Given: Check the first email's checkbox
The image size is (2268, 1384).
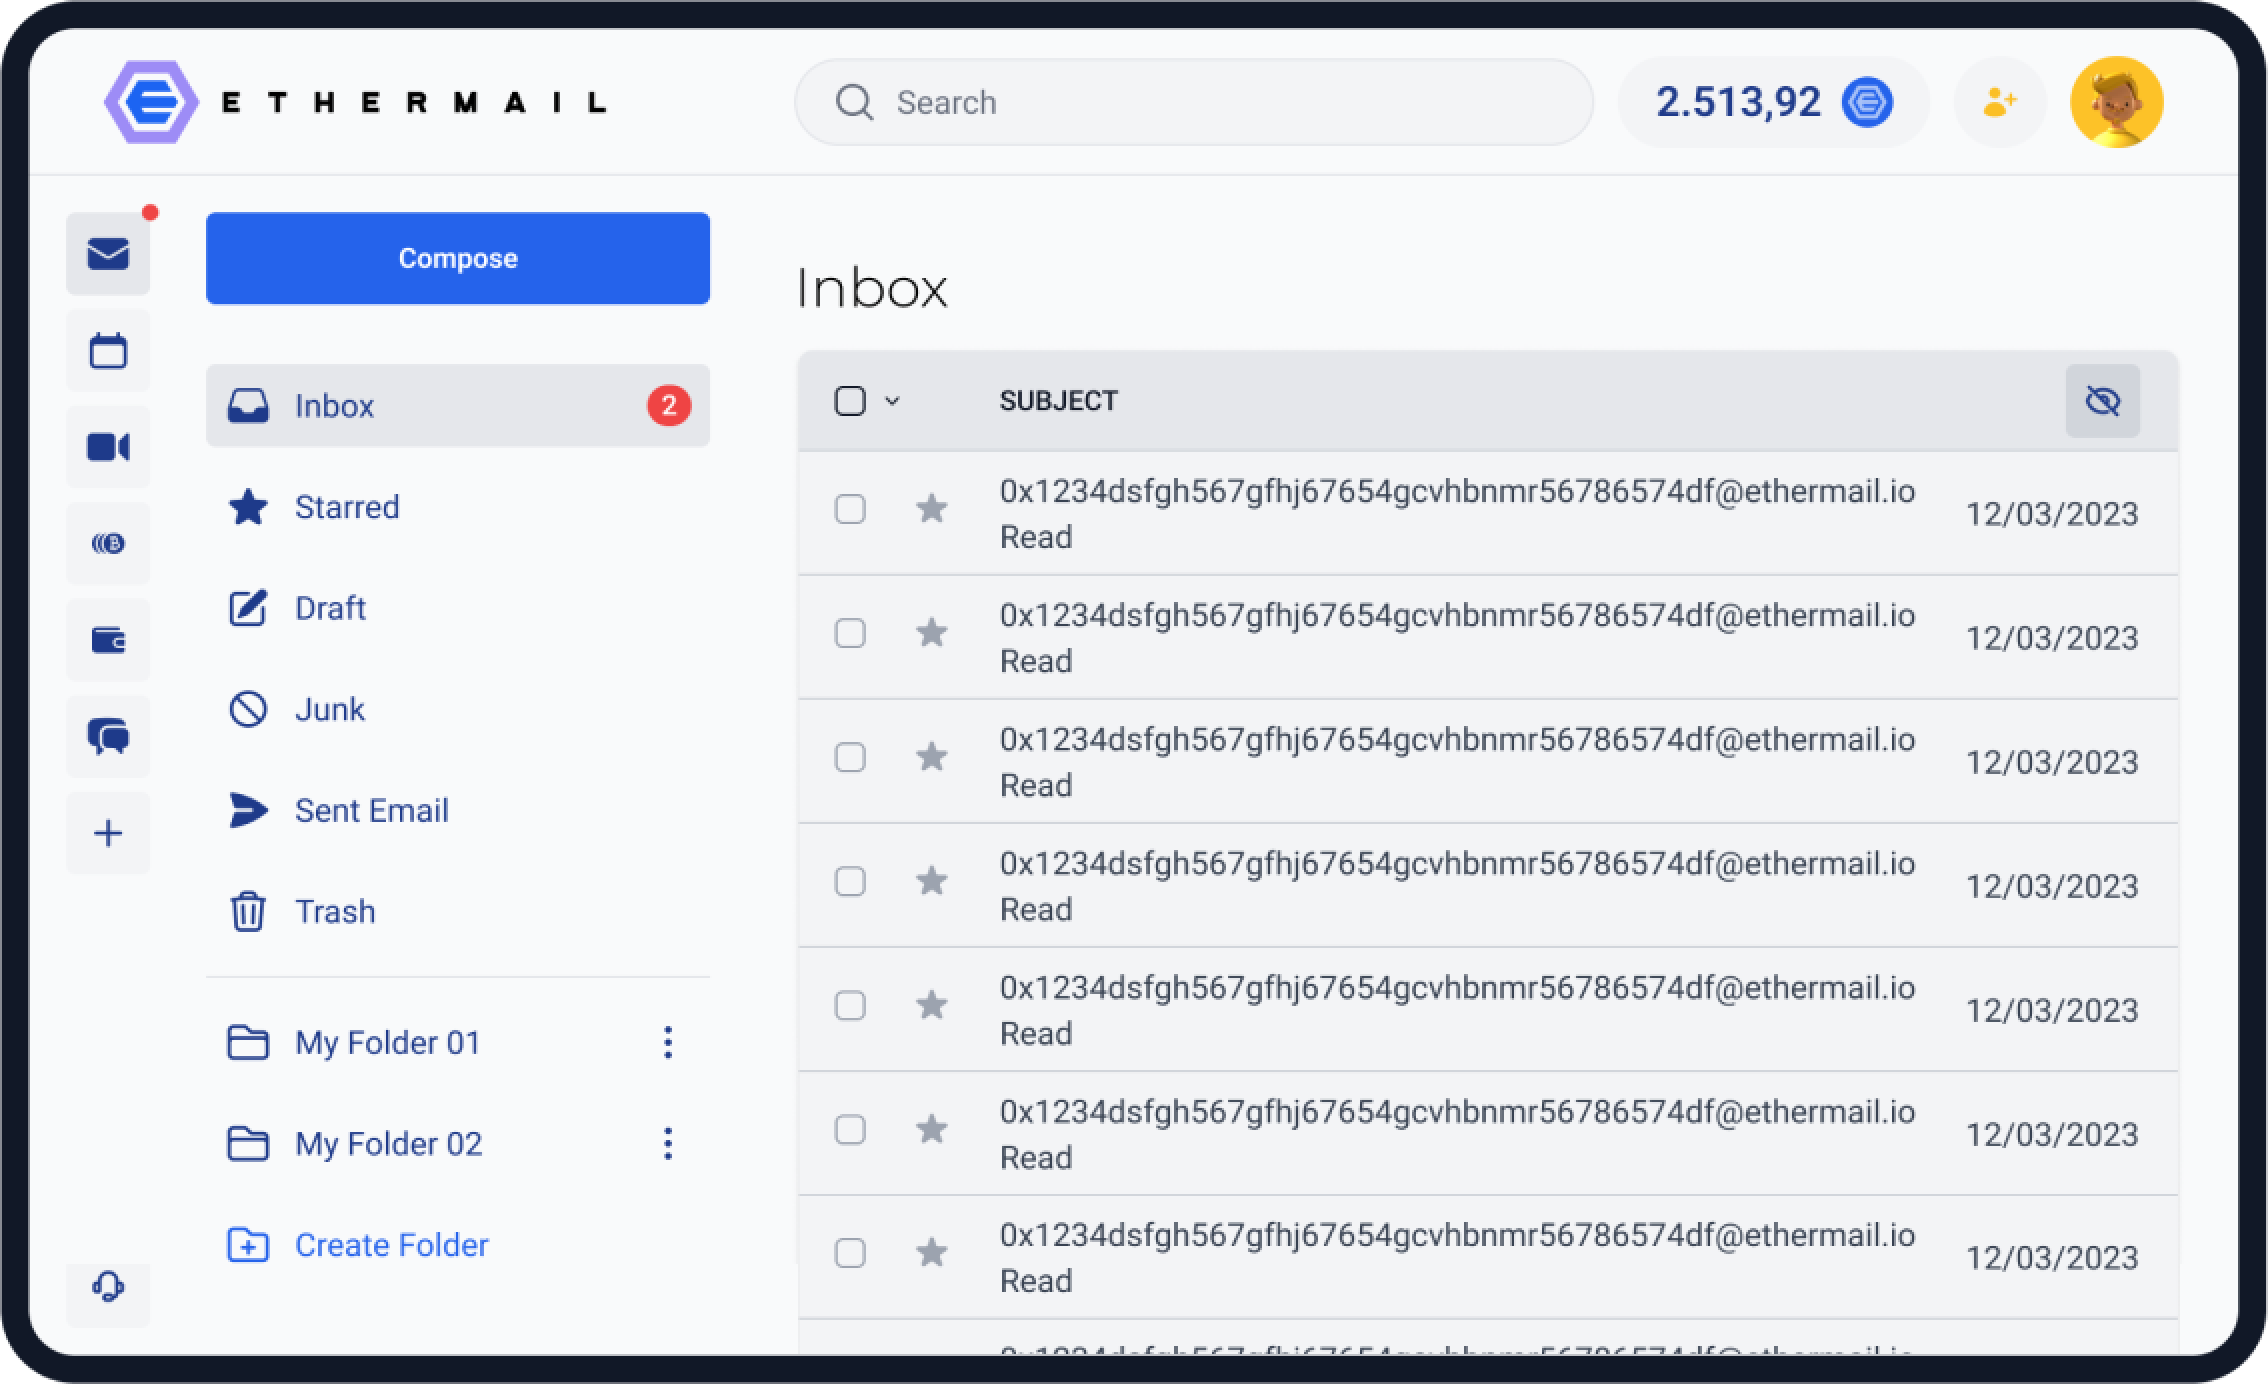Looking at the screenshot, I should click(x=850, y=509).
